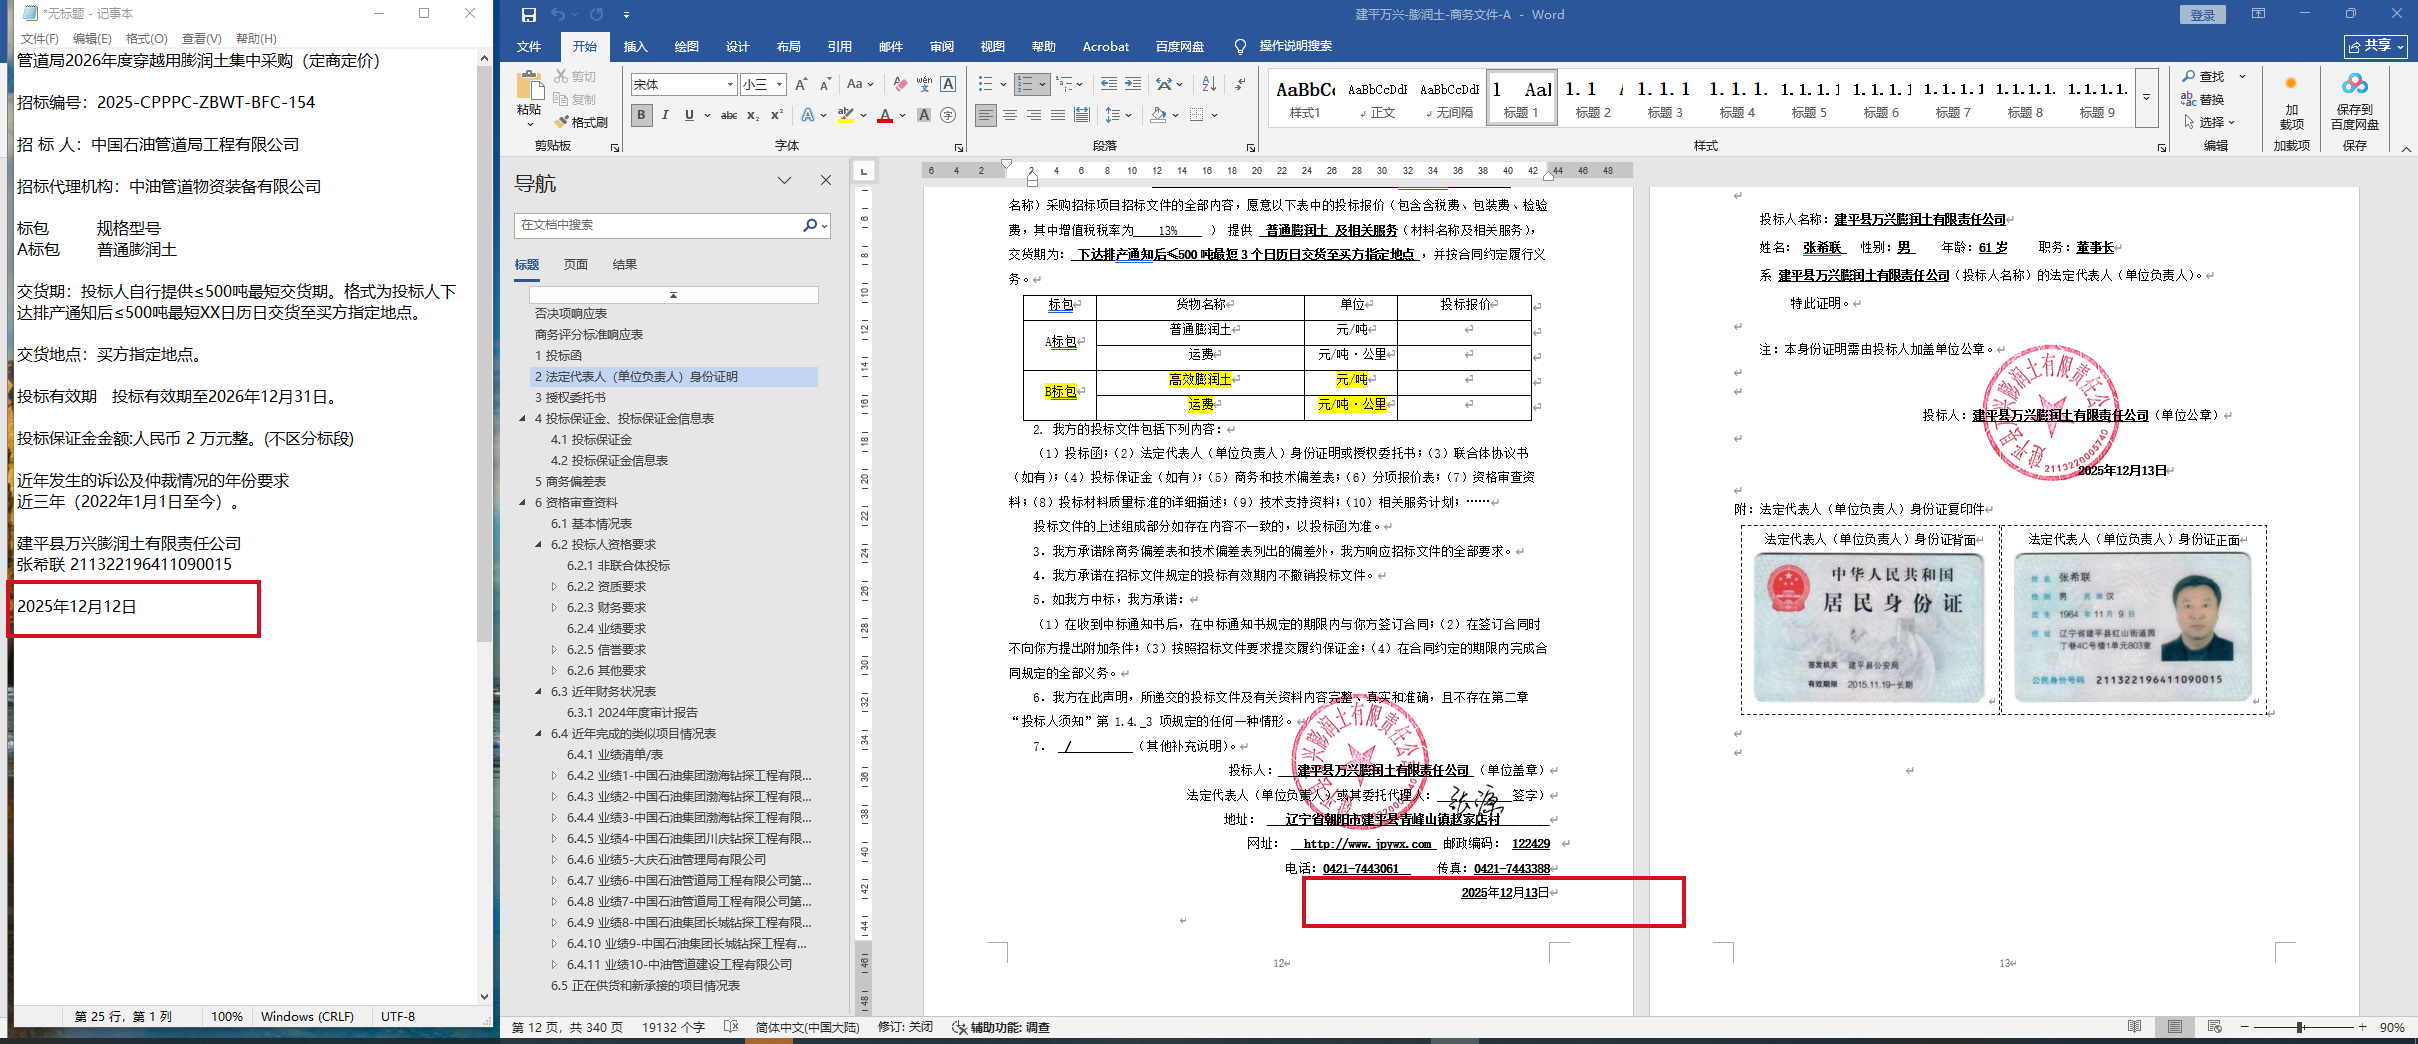Justify the paragraph text
The image size is (2418, 1044).
[1058, 116]
